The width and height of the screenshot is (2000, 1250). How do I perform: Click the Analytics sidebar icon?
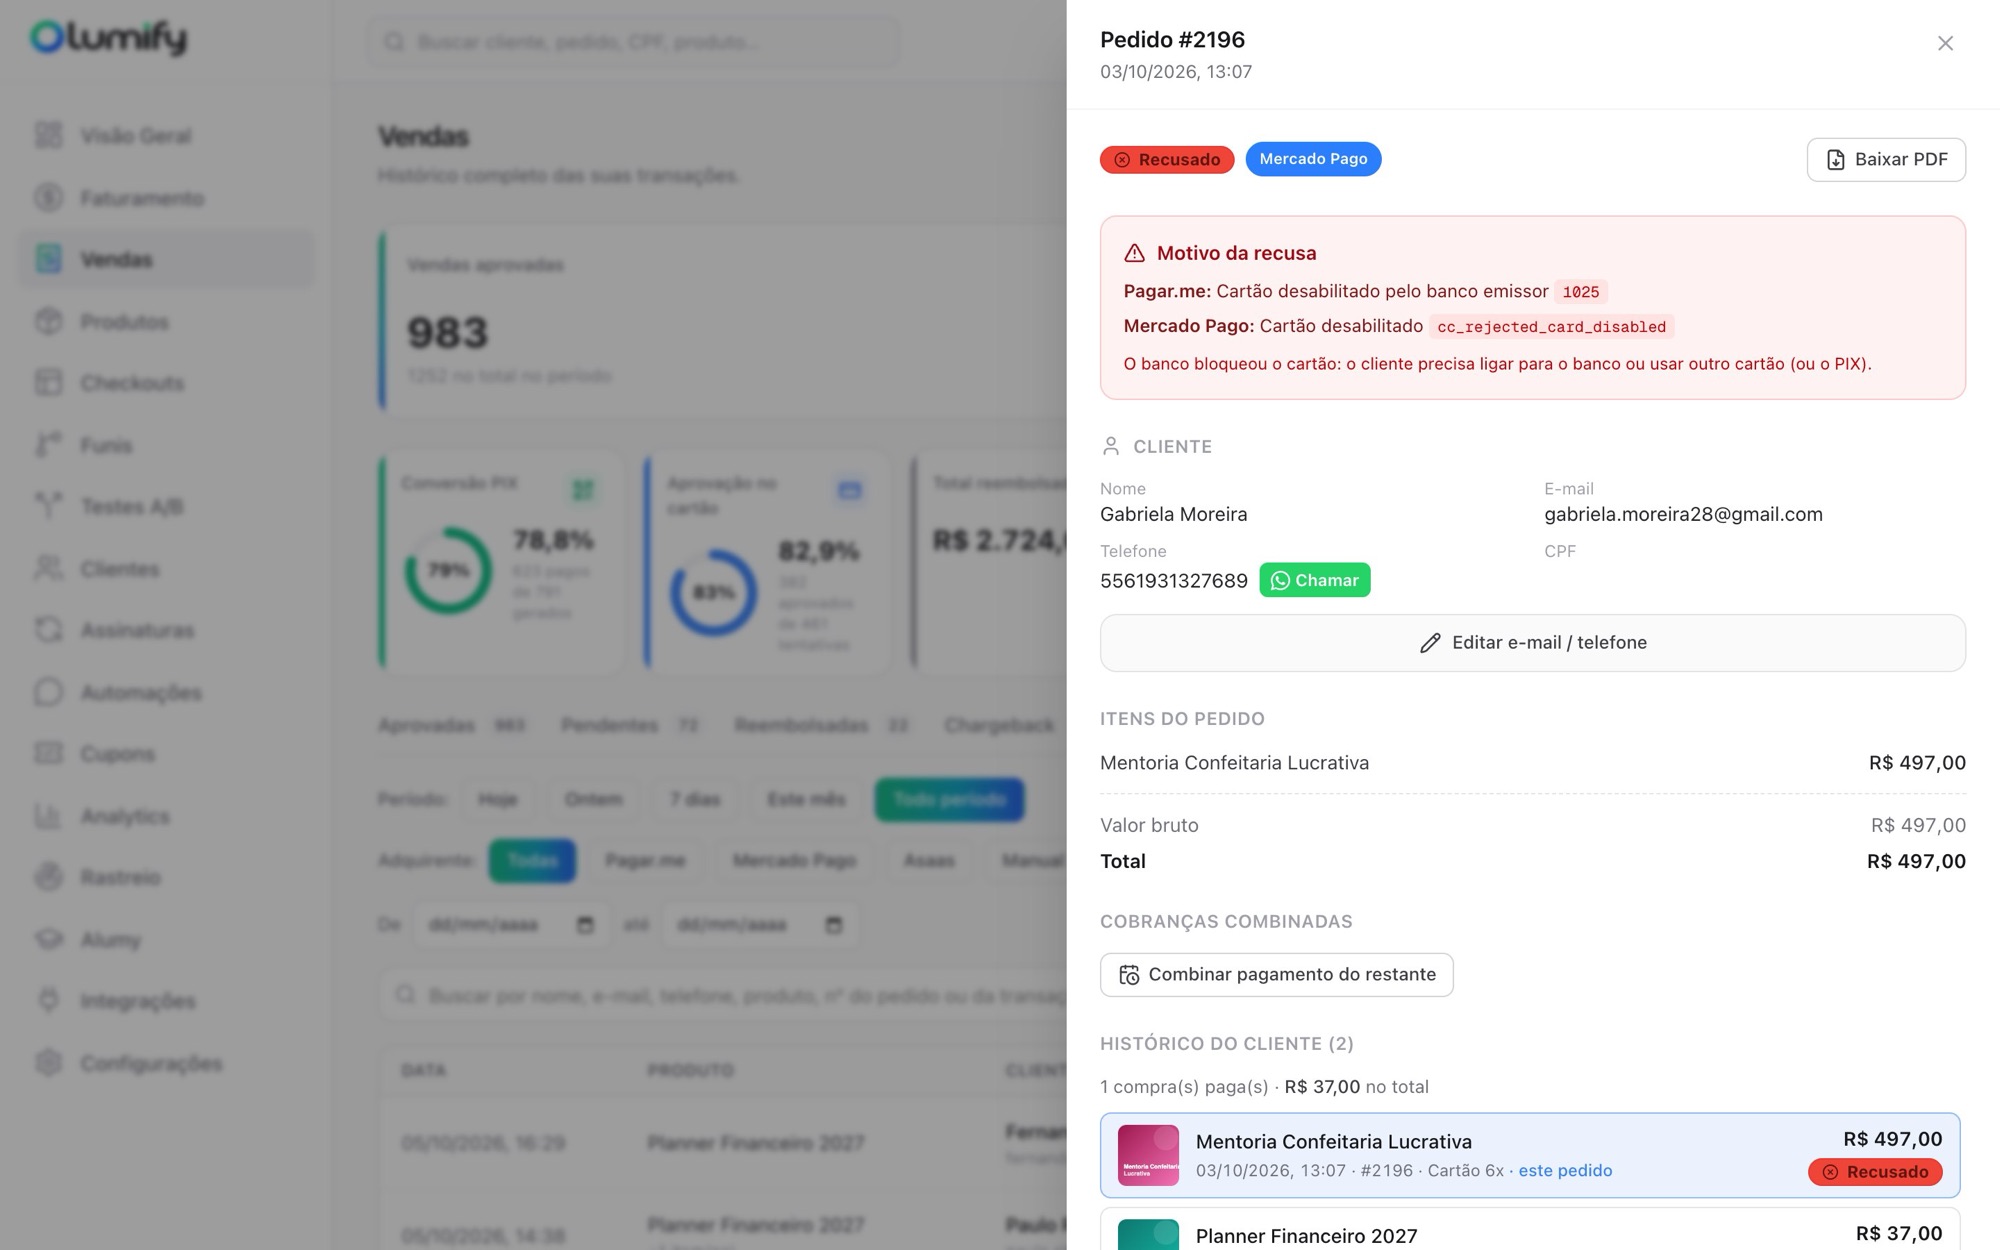tap(48, 816)
